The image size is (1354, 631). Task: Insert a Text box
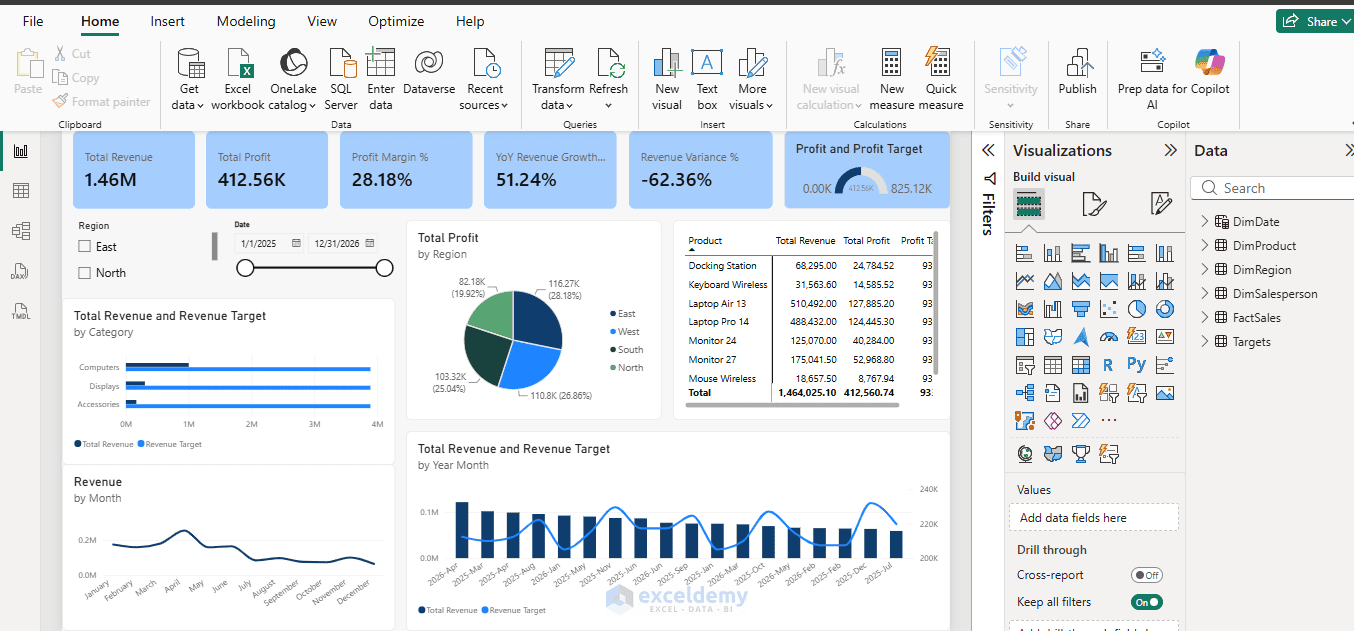707,78
